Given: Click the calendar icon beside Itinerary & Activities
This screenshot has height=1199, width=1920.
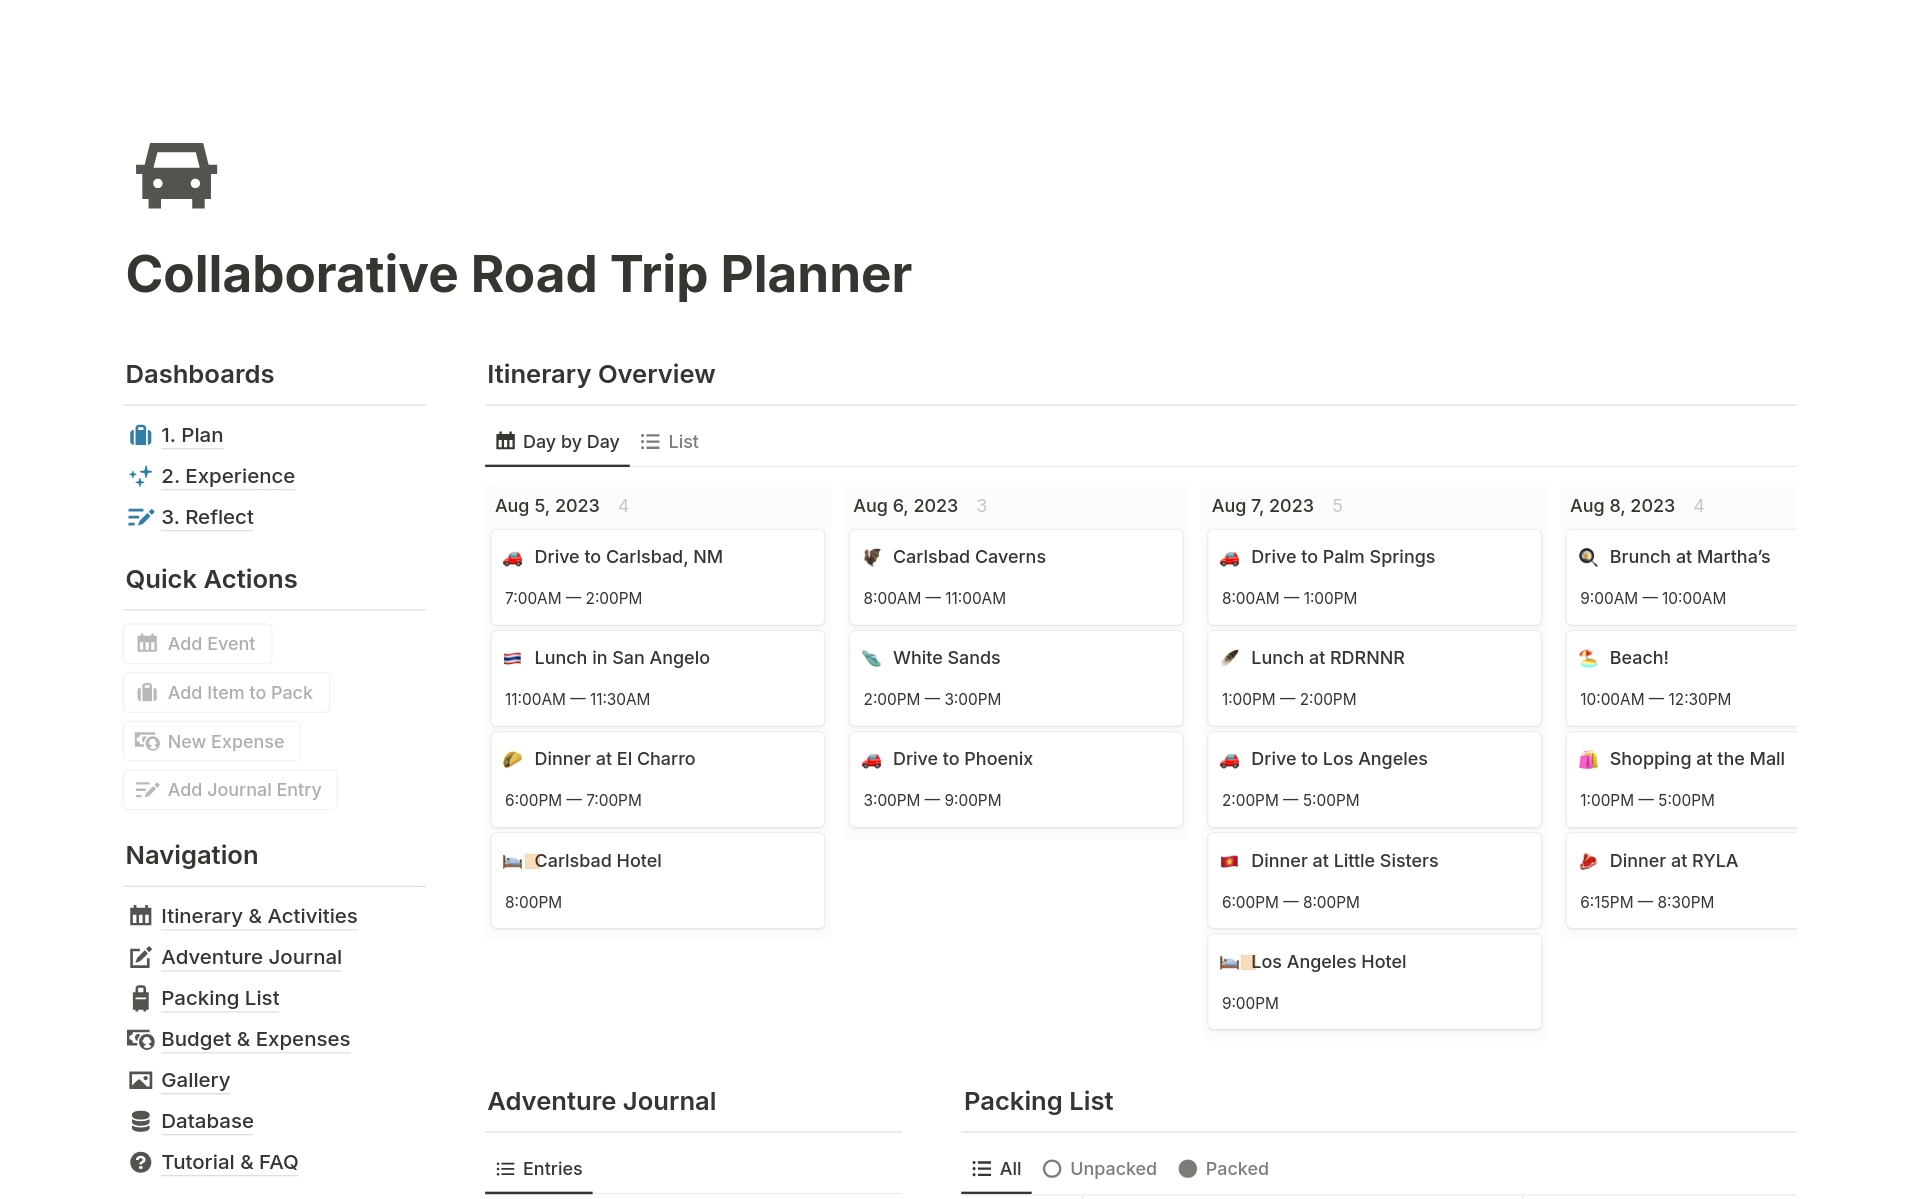Looking at the screenshot, I should tap(139, 915).
